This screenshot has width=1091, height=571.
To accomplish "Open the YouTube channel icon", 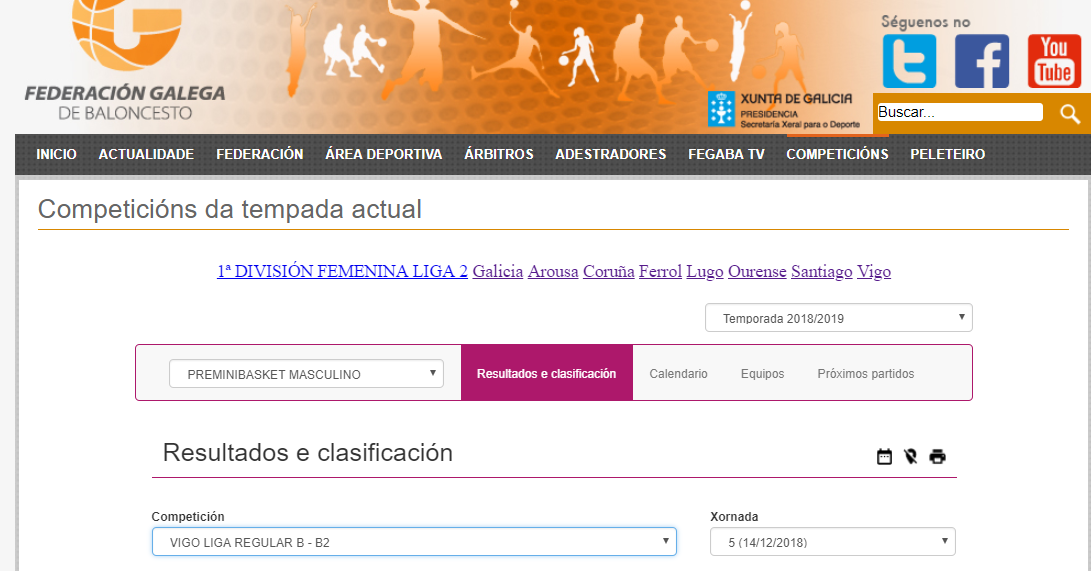I will coord(1054,61).
